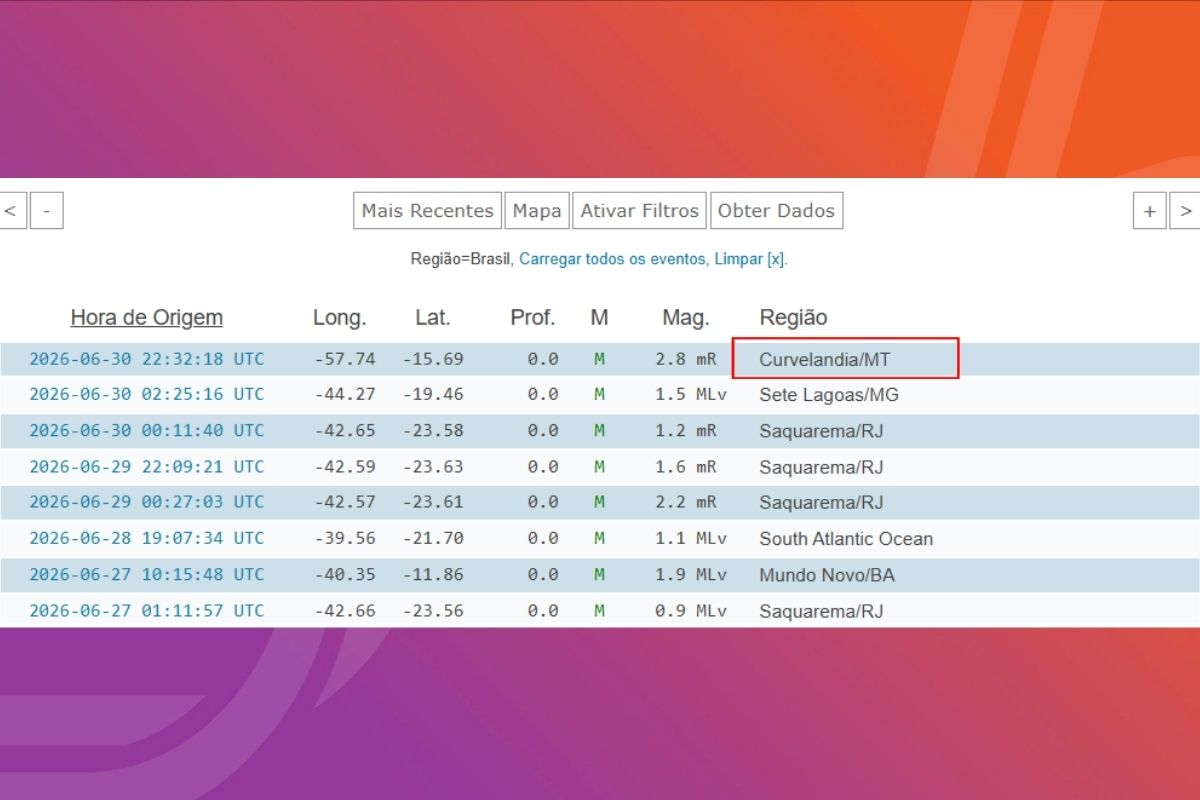Image resolution: width=1200 pixels, height=800 pixels.
Task: Open Mais Recentes events
Action: click(427, 211)
